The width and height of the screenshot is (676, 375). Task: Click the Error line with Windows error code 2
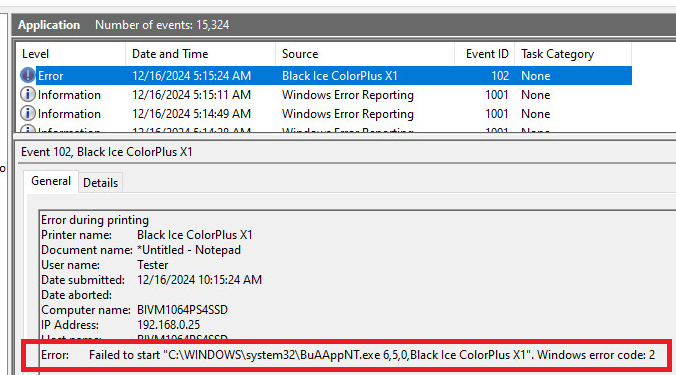click(x=347, y=355)
